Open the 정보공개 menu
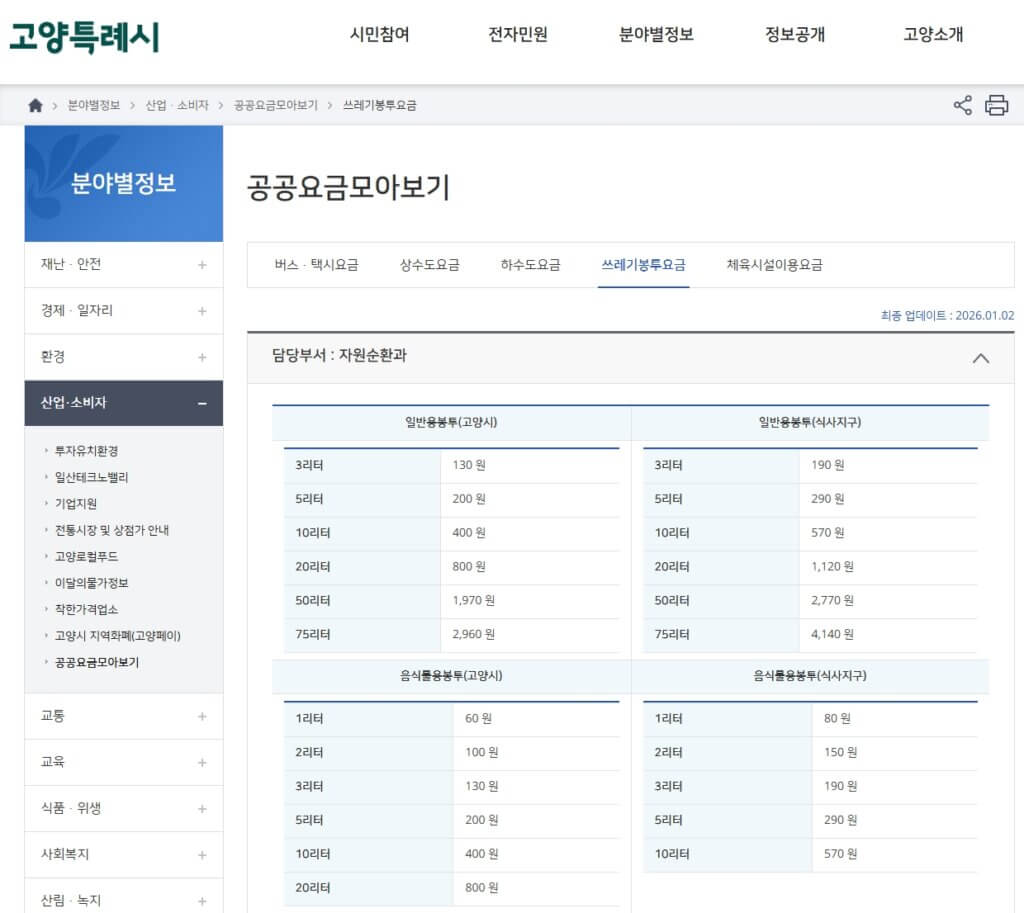 coord(795,33)
